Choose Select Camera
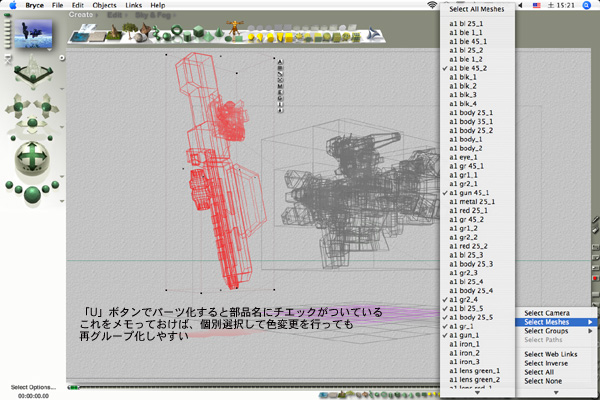This screenshot has width=600, height=400. point(556,313)
